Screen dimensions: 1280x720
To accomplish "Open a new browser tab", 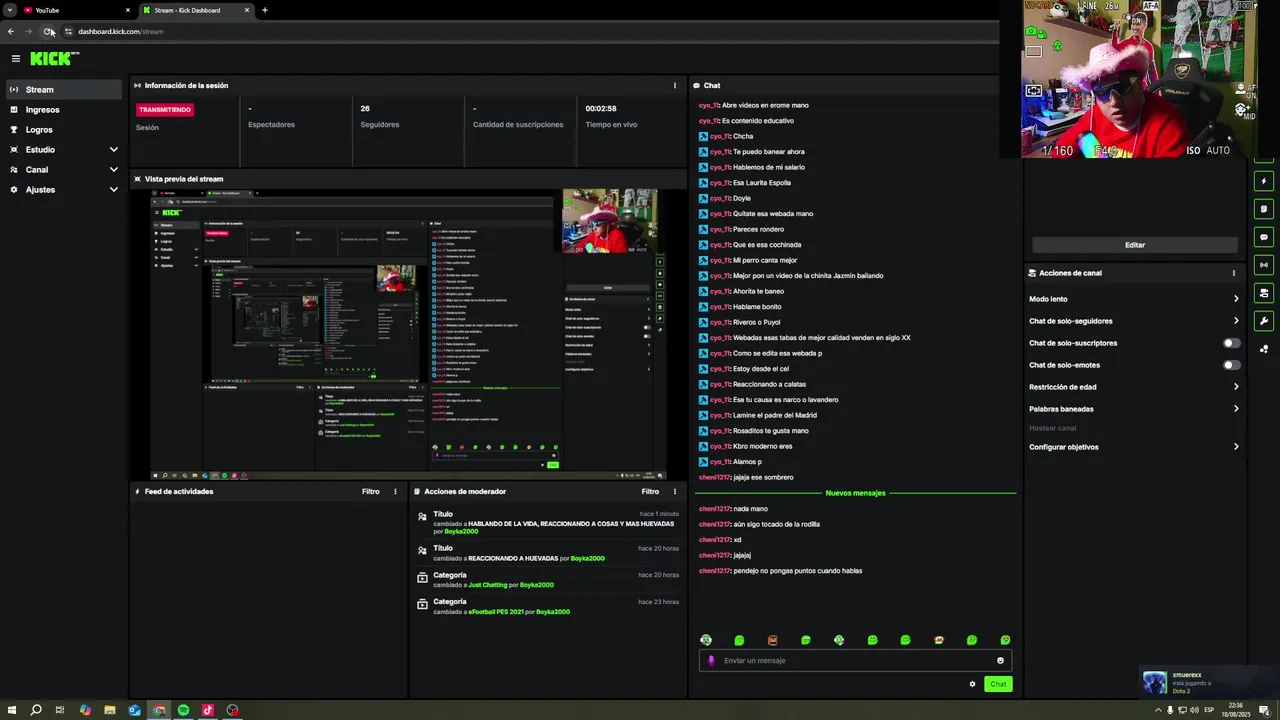I will pos(264,10).
